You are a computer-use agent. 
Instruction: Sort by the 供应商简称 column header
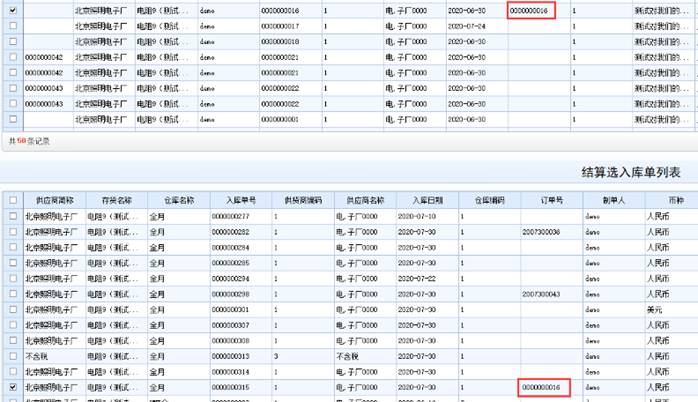coord(53,200)
